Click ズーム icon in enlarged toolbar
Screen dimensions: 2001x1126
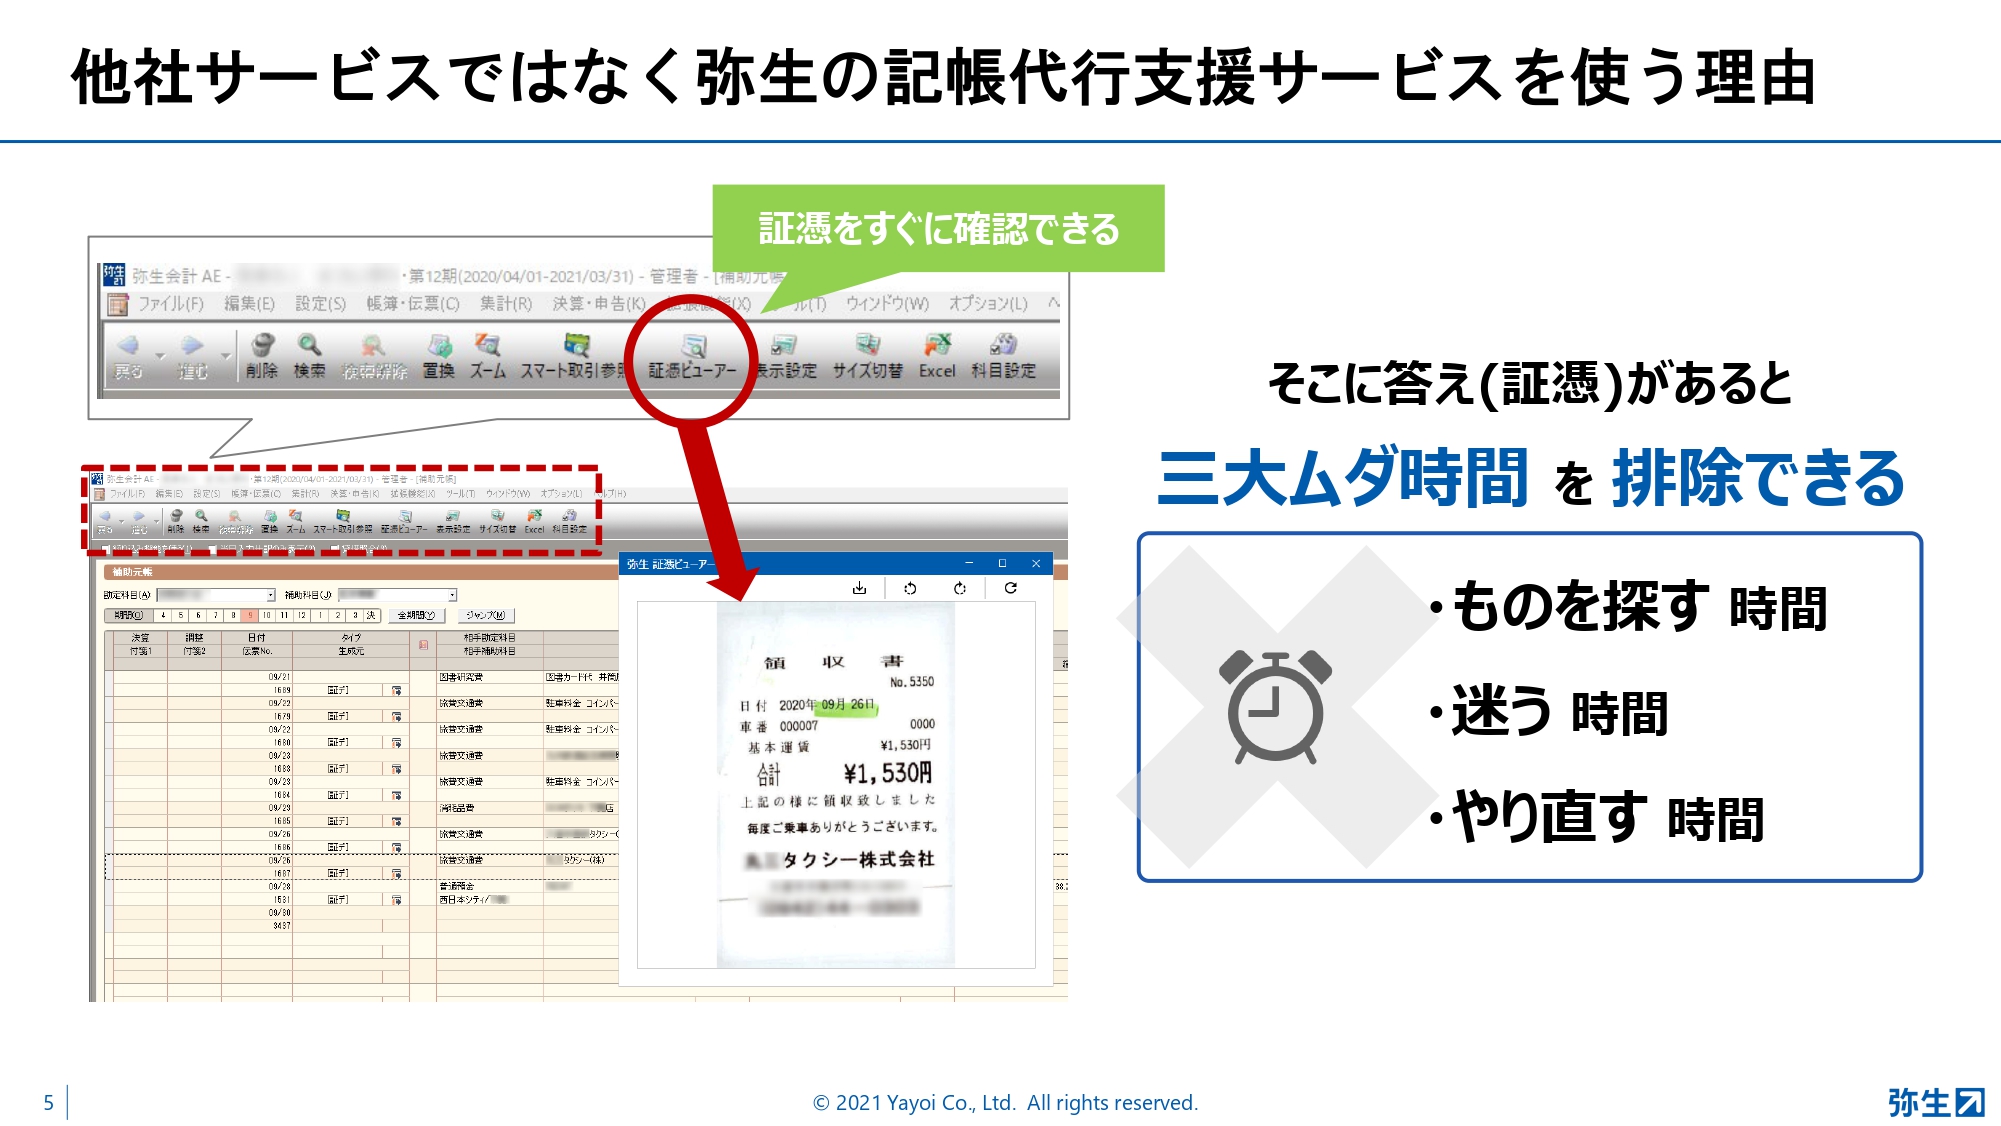click(x=488, y=345)
